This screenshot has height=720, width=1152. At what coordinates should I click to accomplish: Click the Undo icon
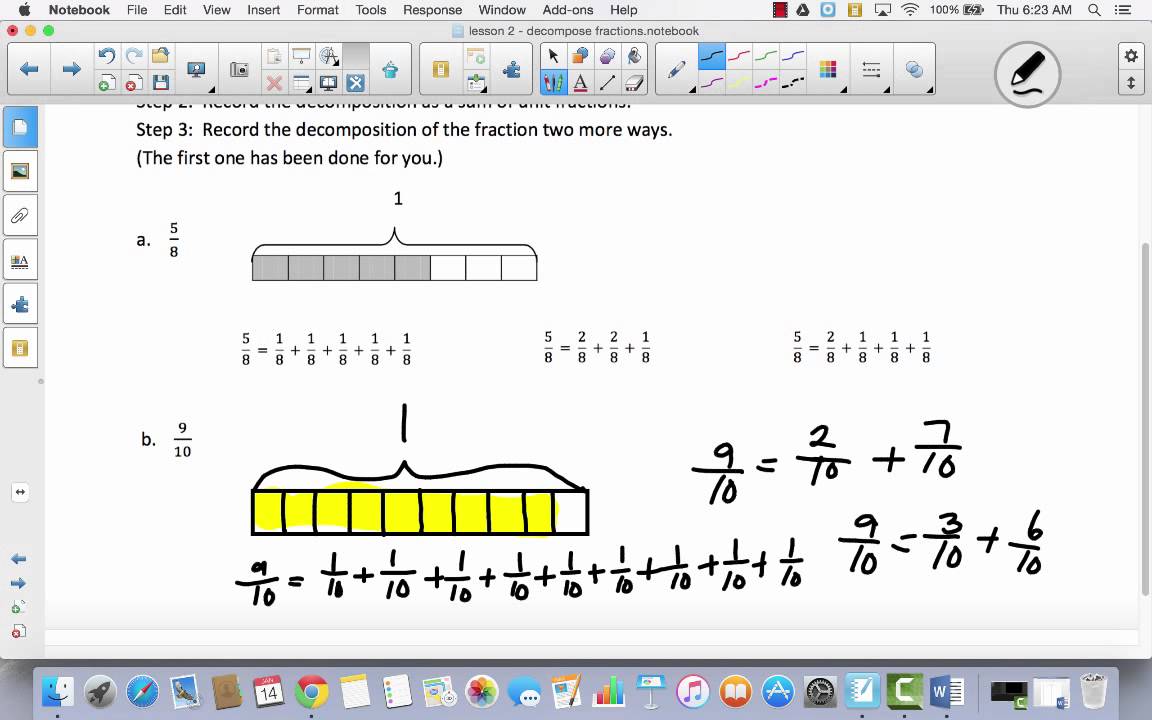(x=107, y=57)
